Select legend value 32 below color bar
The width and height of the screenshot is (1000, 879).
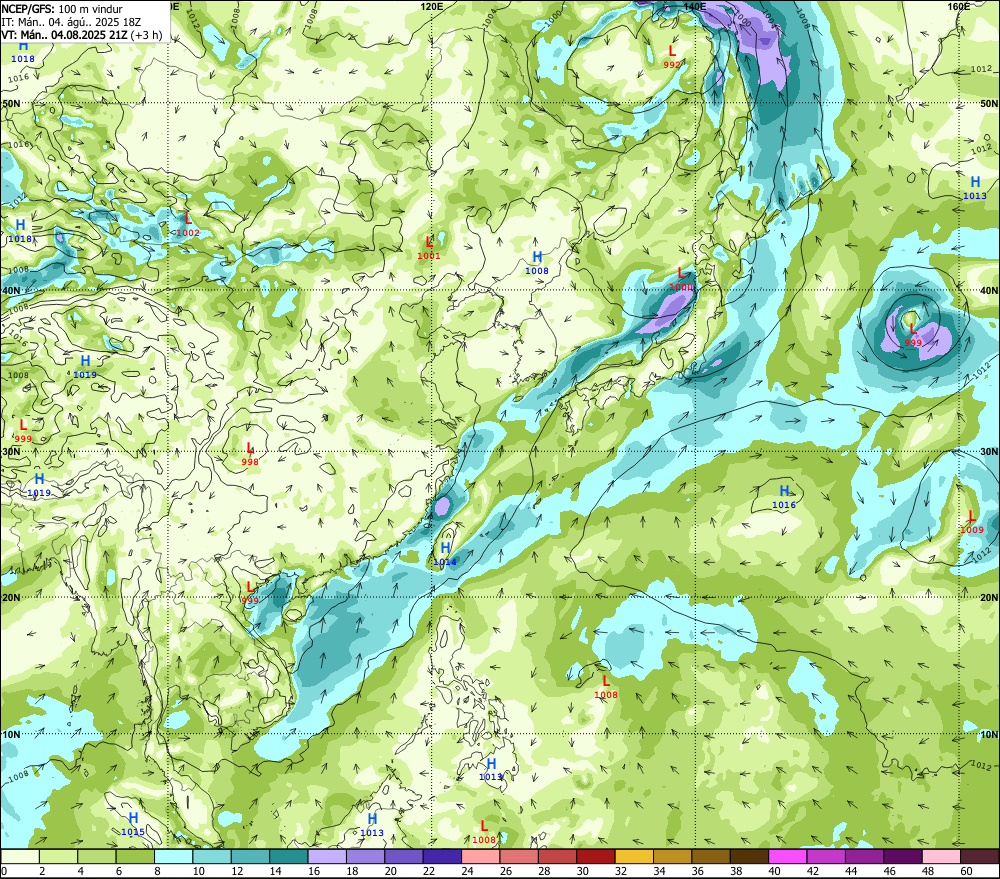coord(621,871)
